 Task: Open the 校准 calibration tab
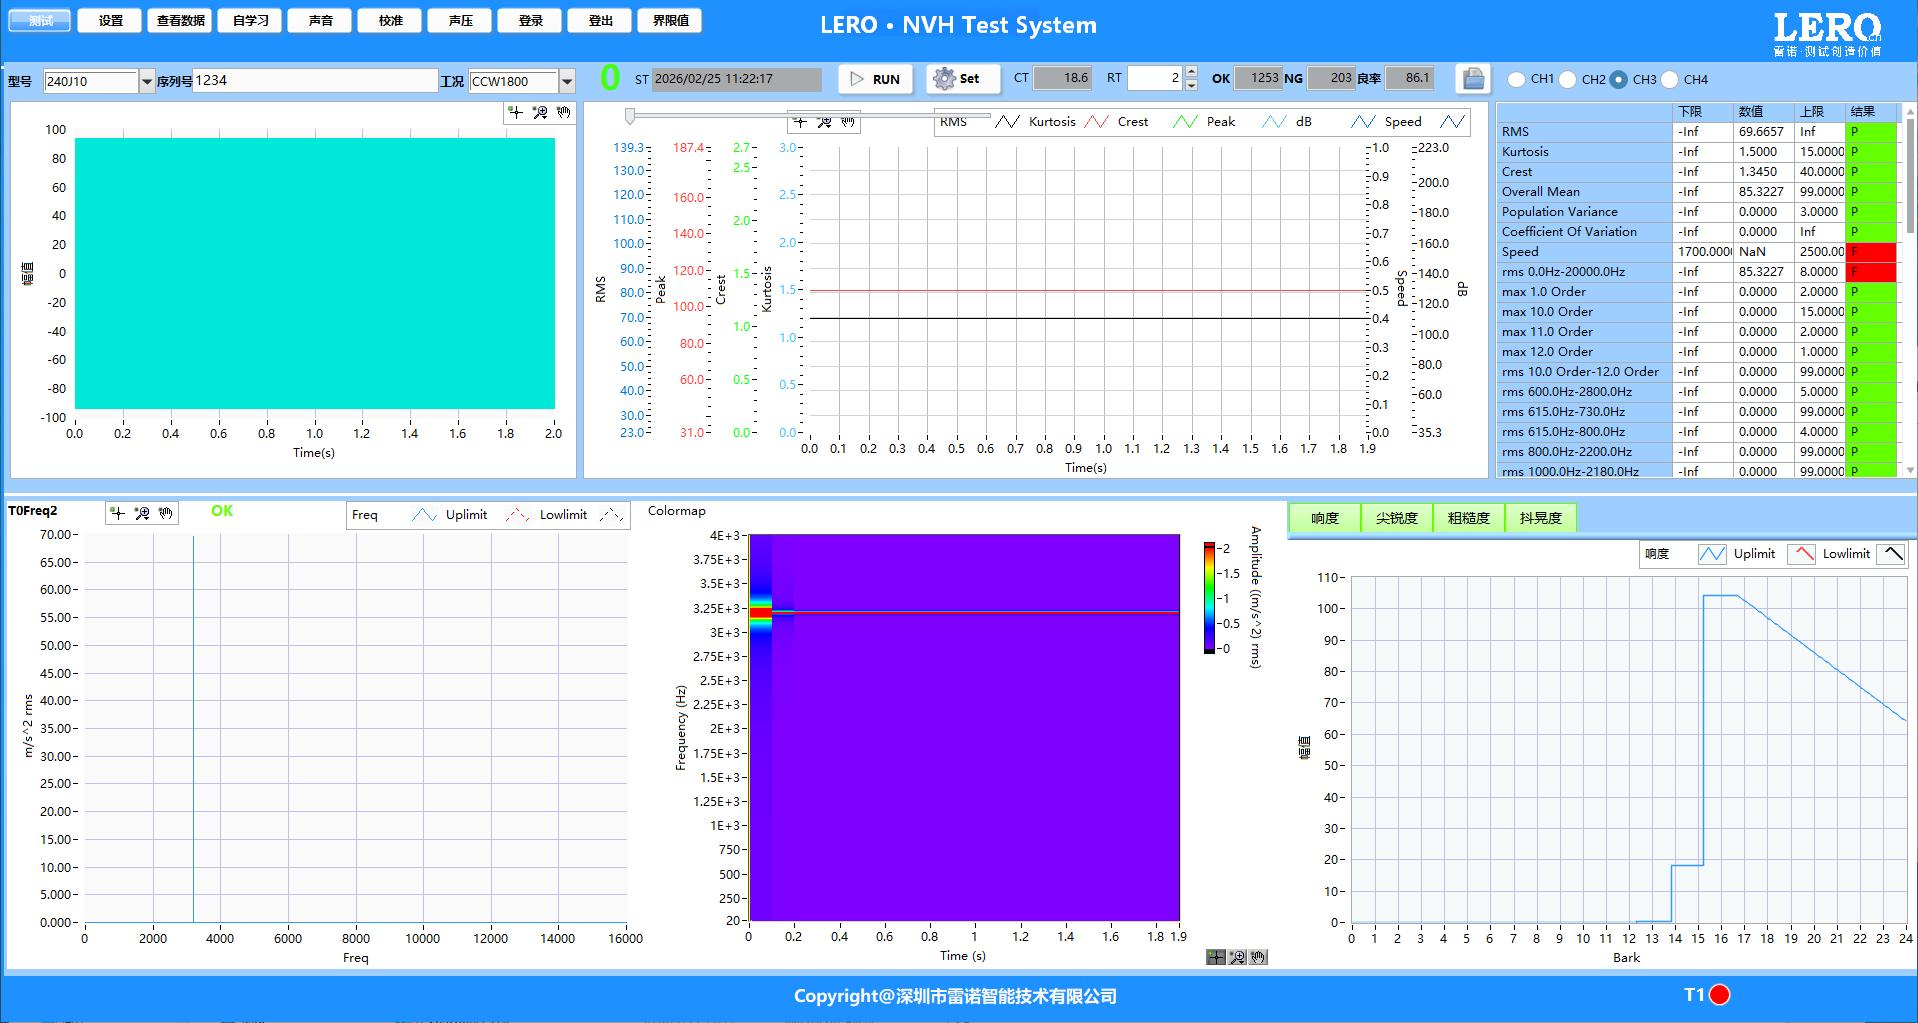click(391, 20)
